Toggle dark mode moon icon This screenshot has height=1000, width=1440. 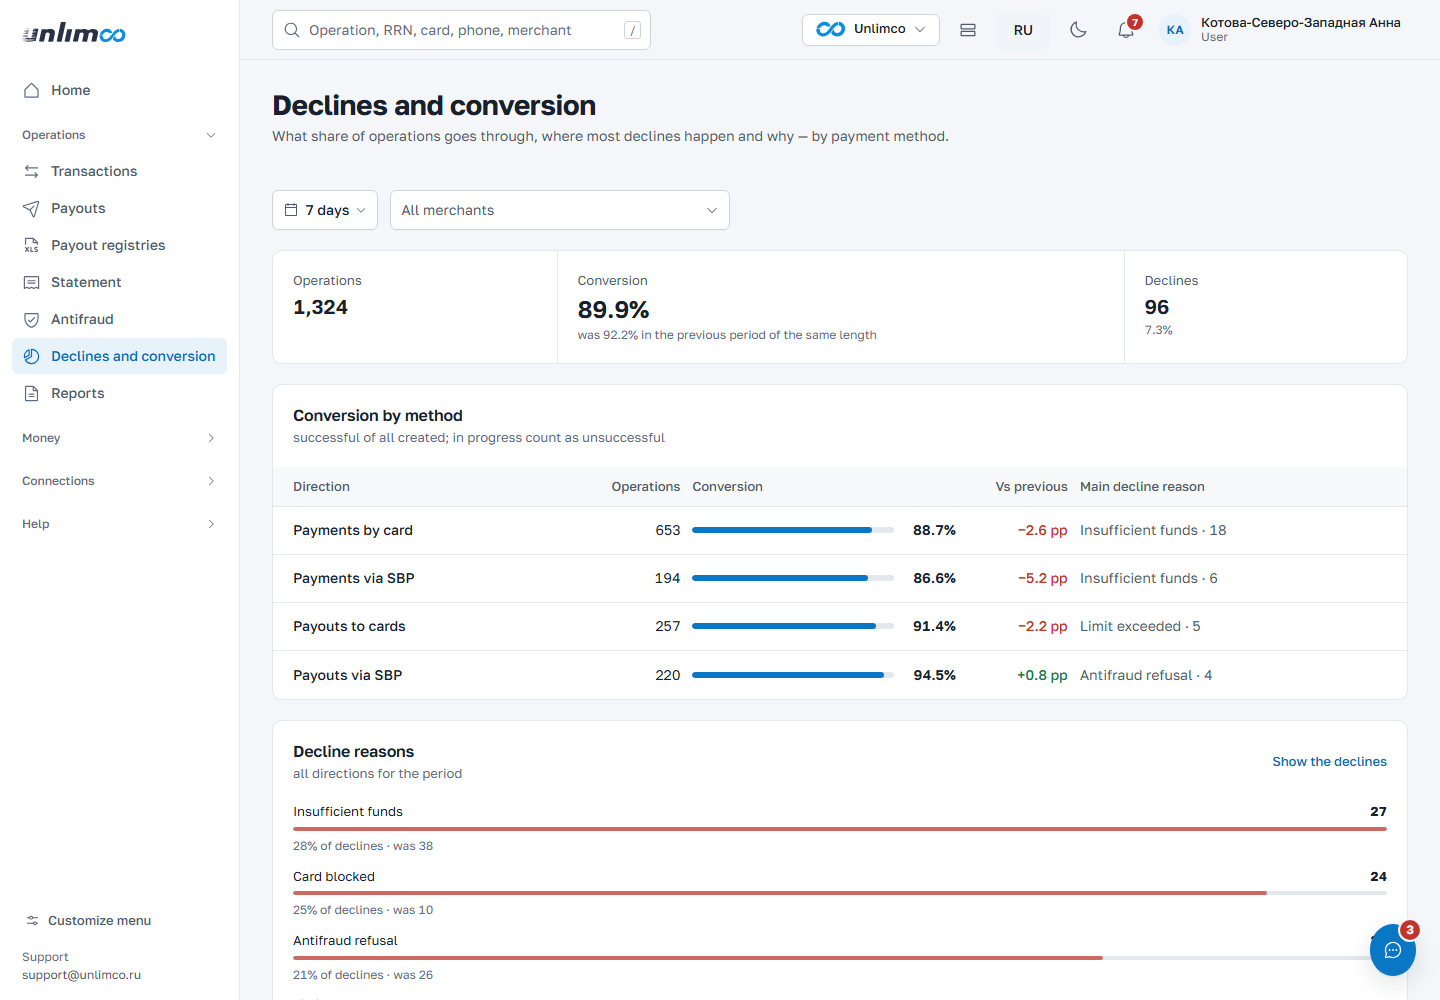coord(1078,30)
